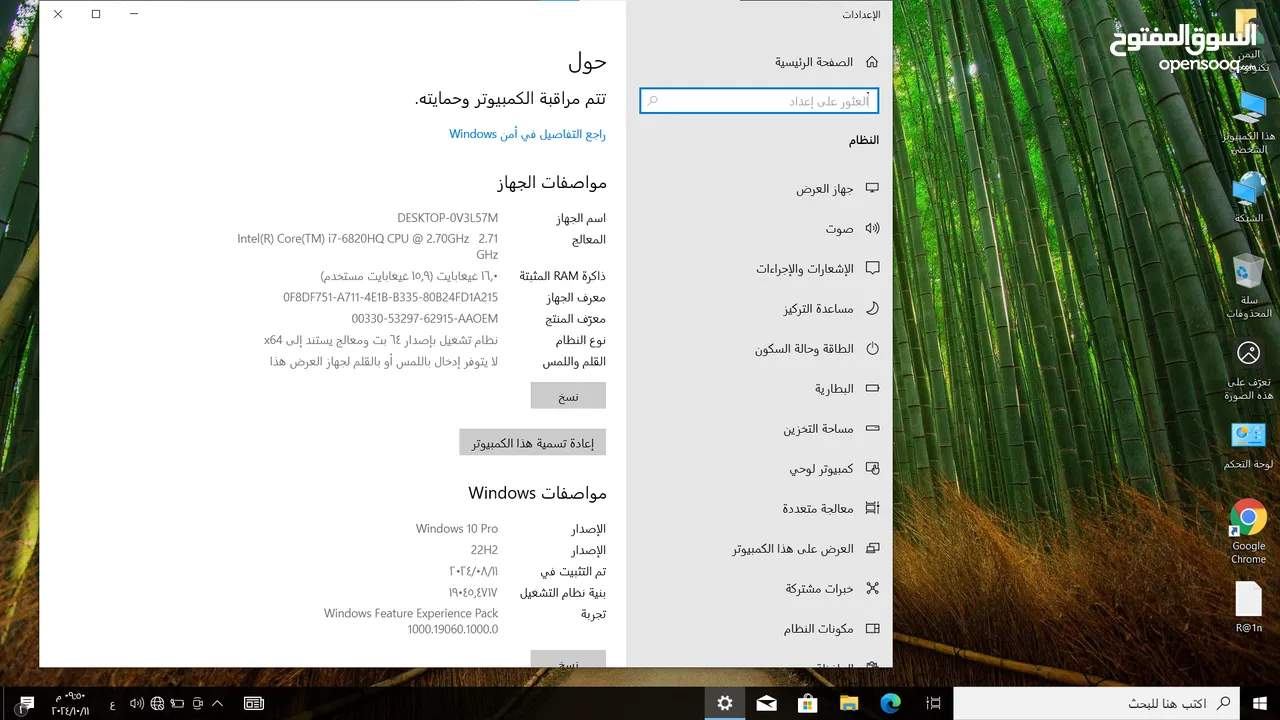Click نسخ button under device specifications
The width and height of the screenshot is (1280, 720).
[x=568, y=396]
